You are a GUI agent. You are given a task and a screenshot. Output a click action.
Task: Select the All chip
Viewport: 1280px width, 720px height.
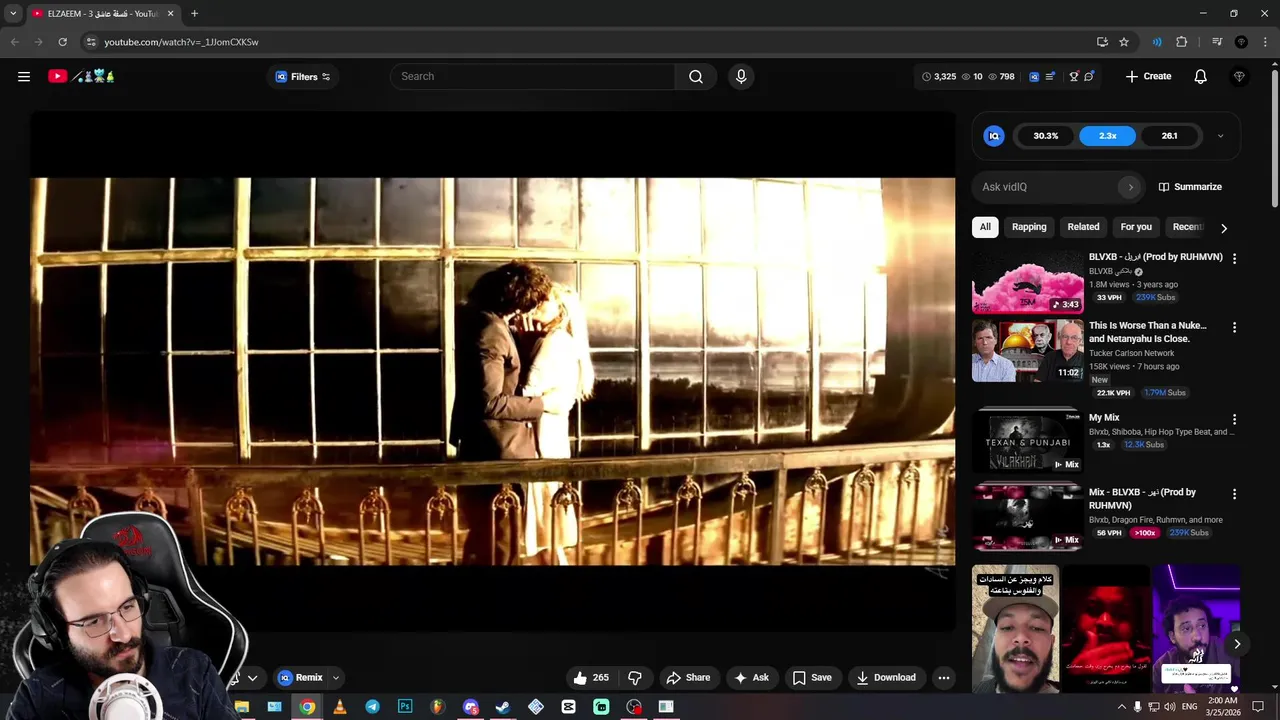[985, 227]
